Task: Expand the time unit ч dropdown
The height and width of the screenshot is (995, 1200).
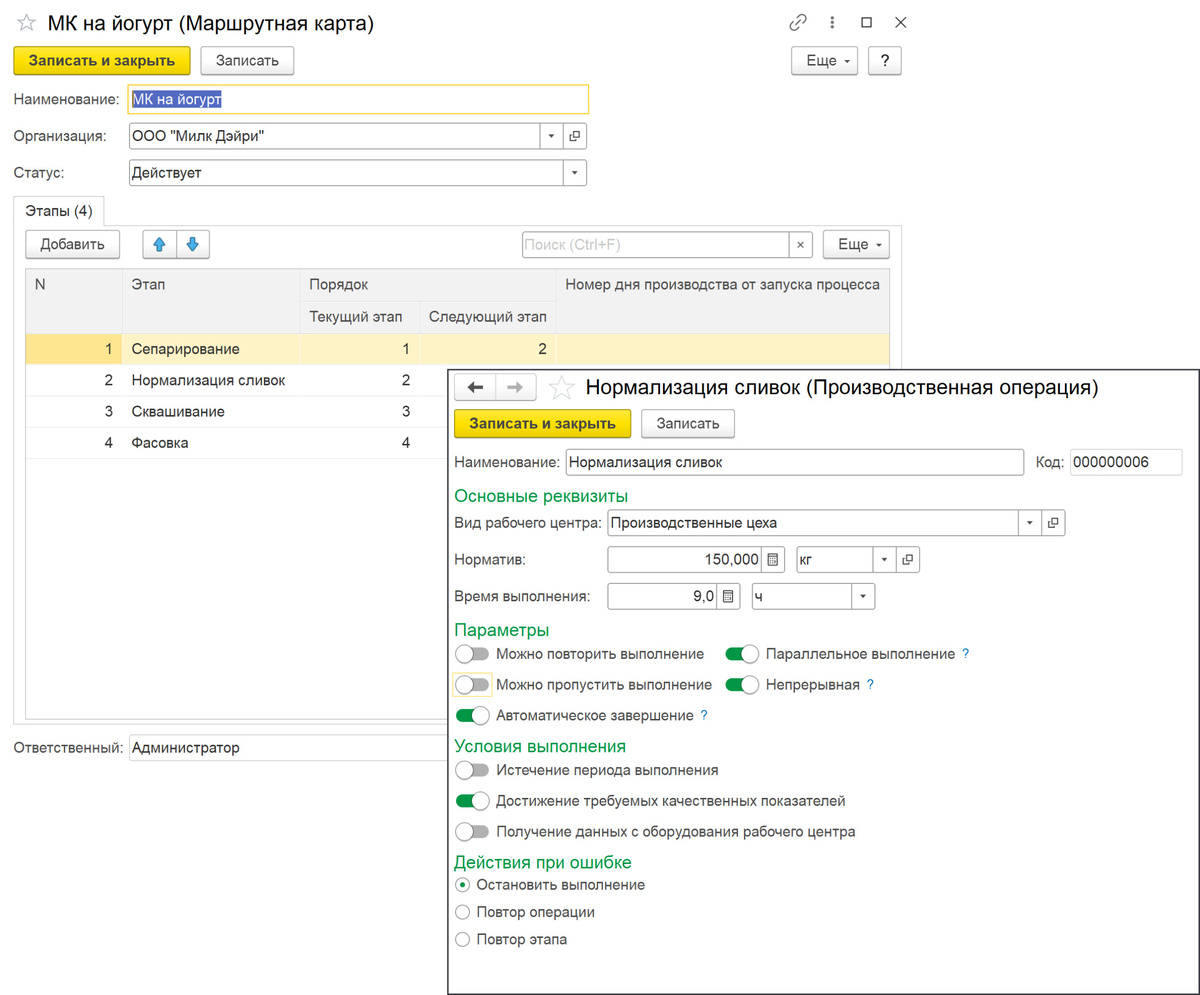Action: point(863,597)
